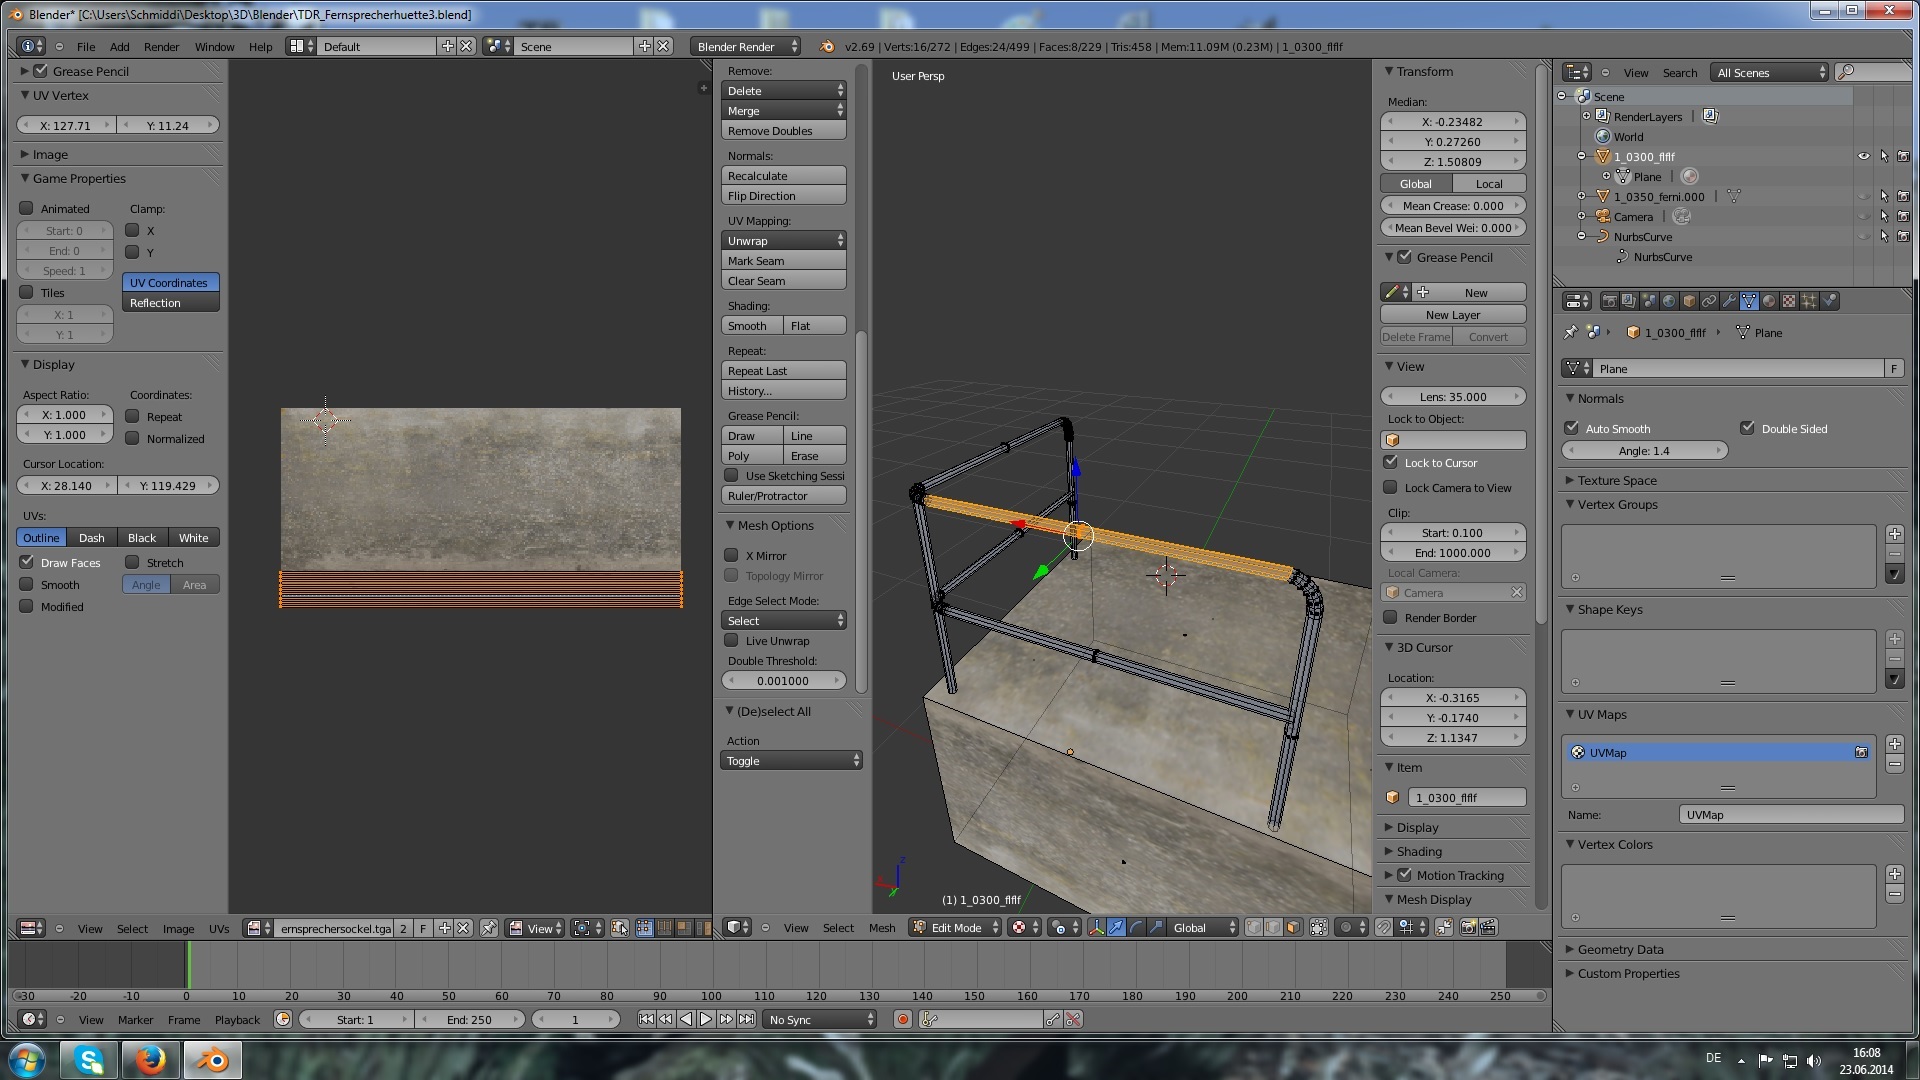Screen dimensions: 1920x1080
Task: Open the Edit Mode selector dropdown
Action: pos(955,927)
